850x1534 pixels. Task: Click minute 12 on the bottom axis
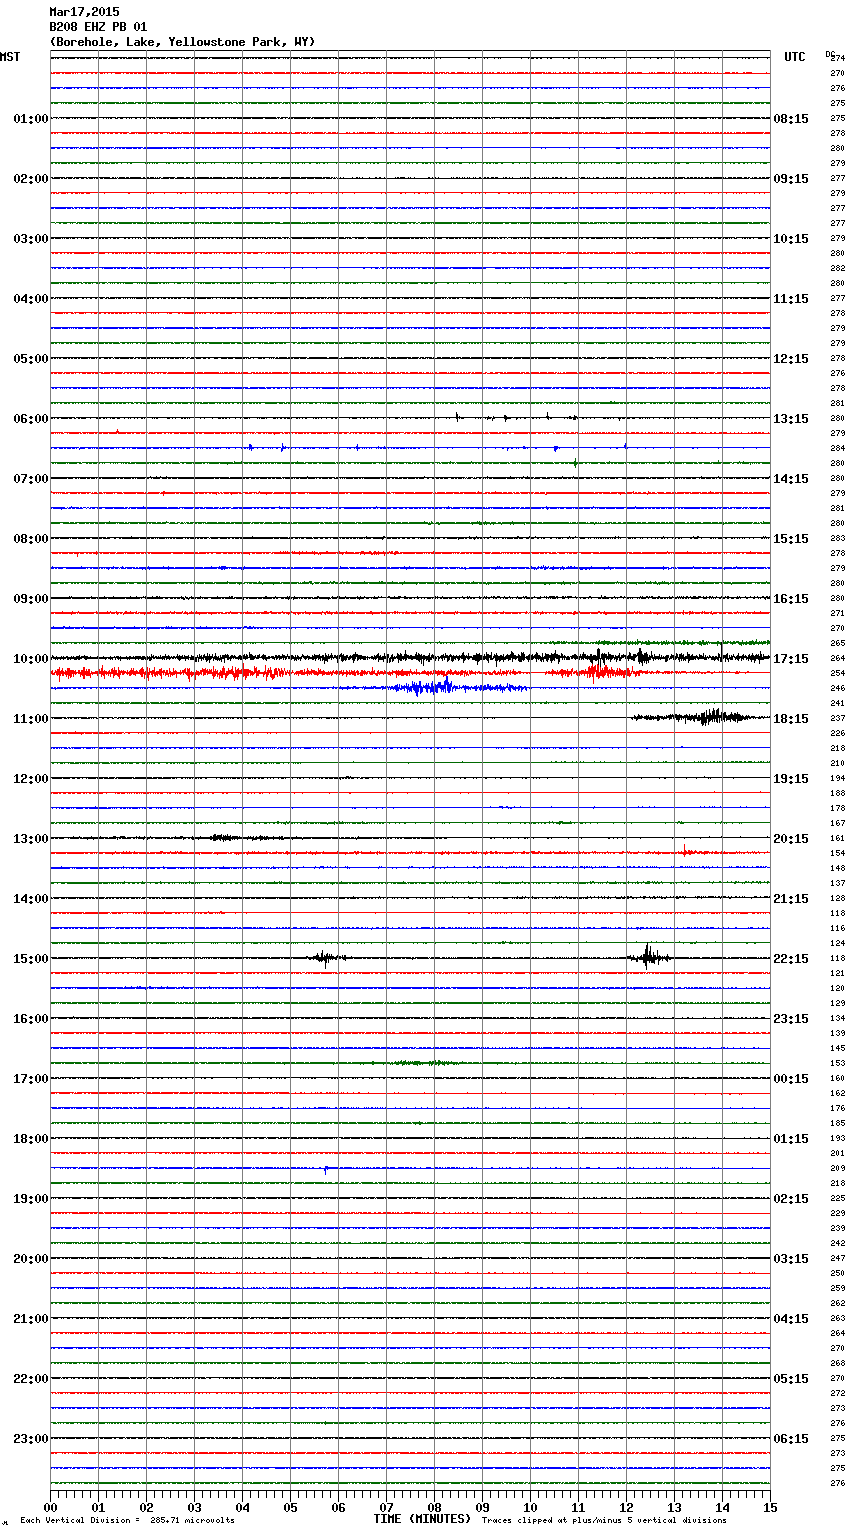(627, 1506)
